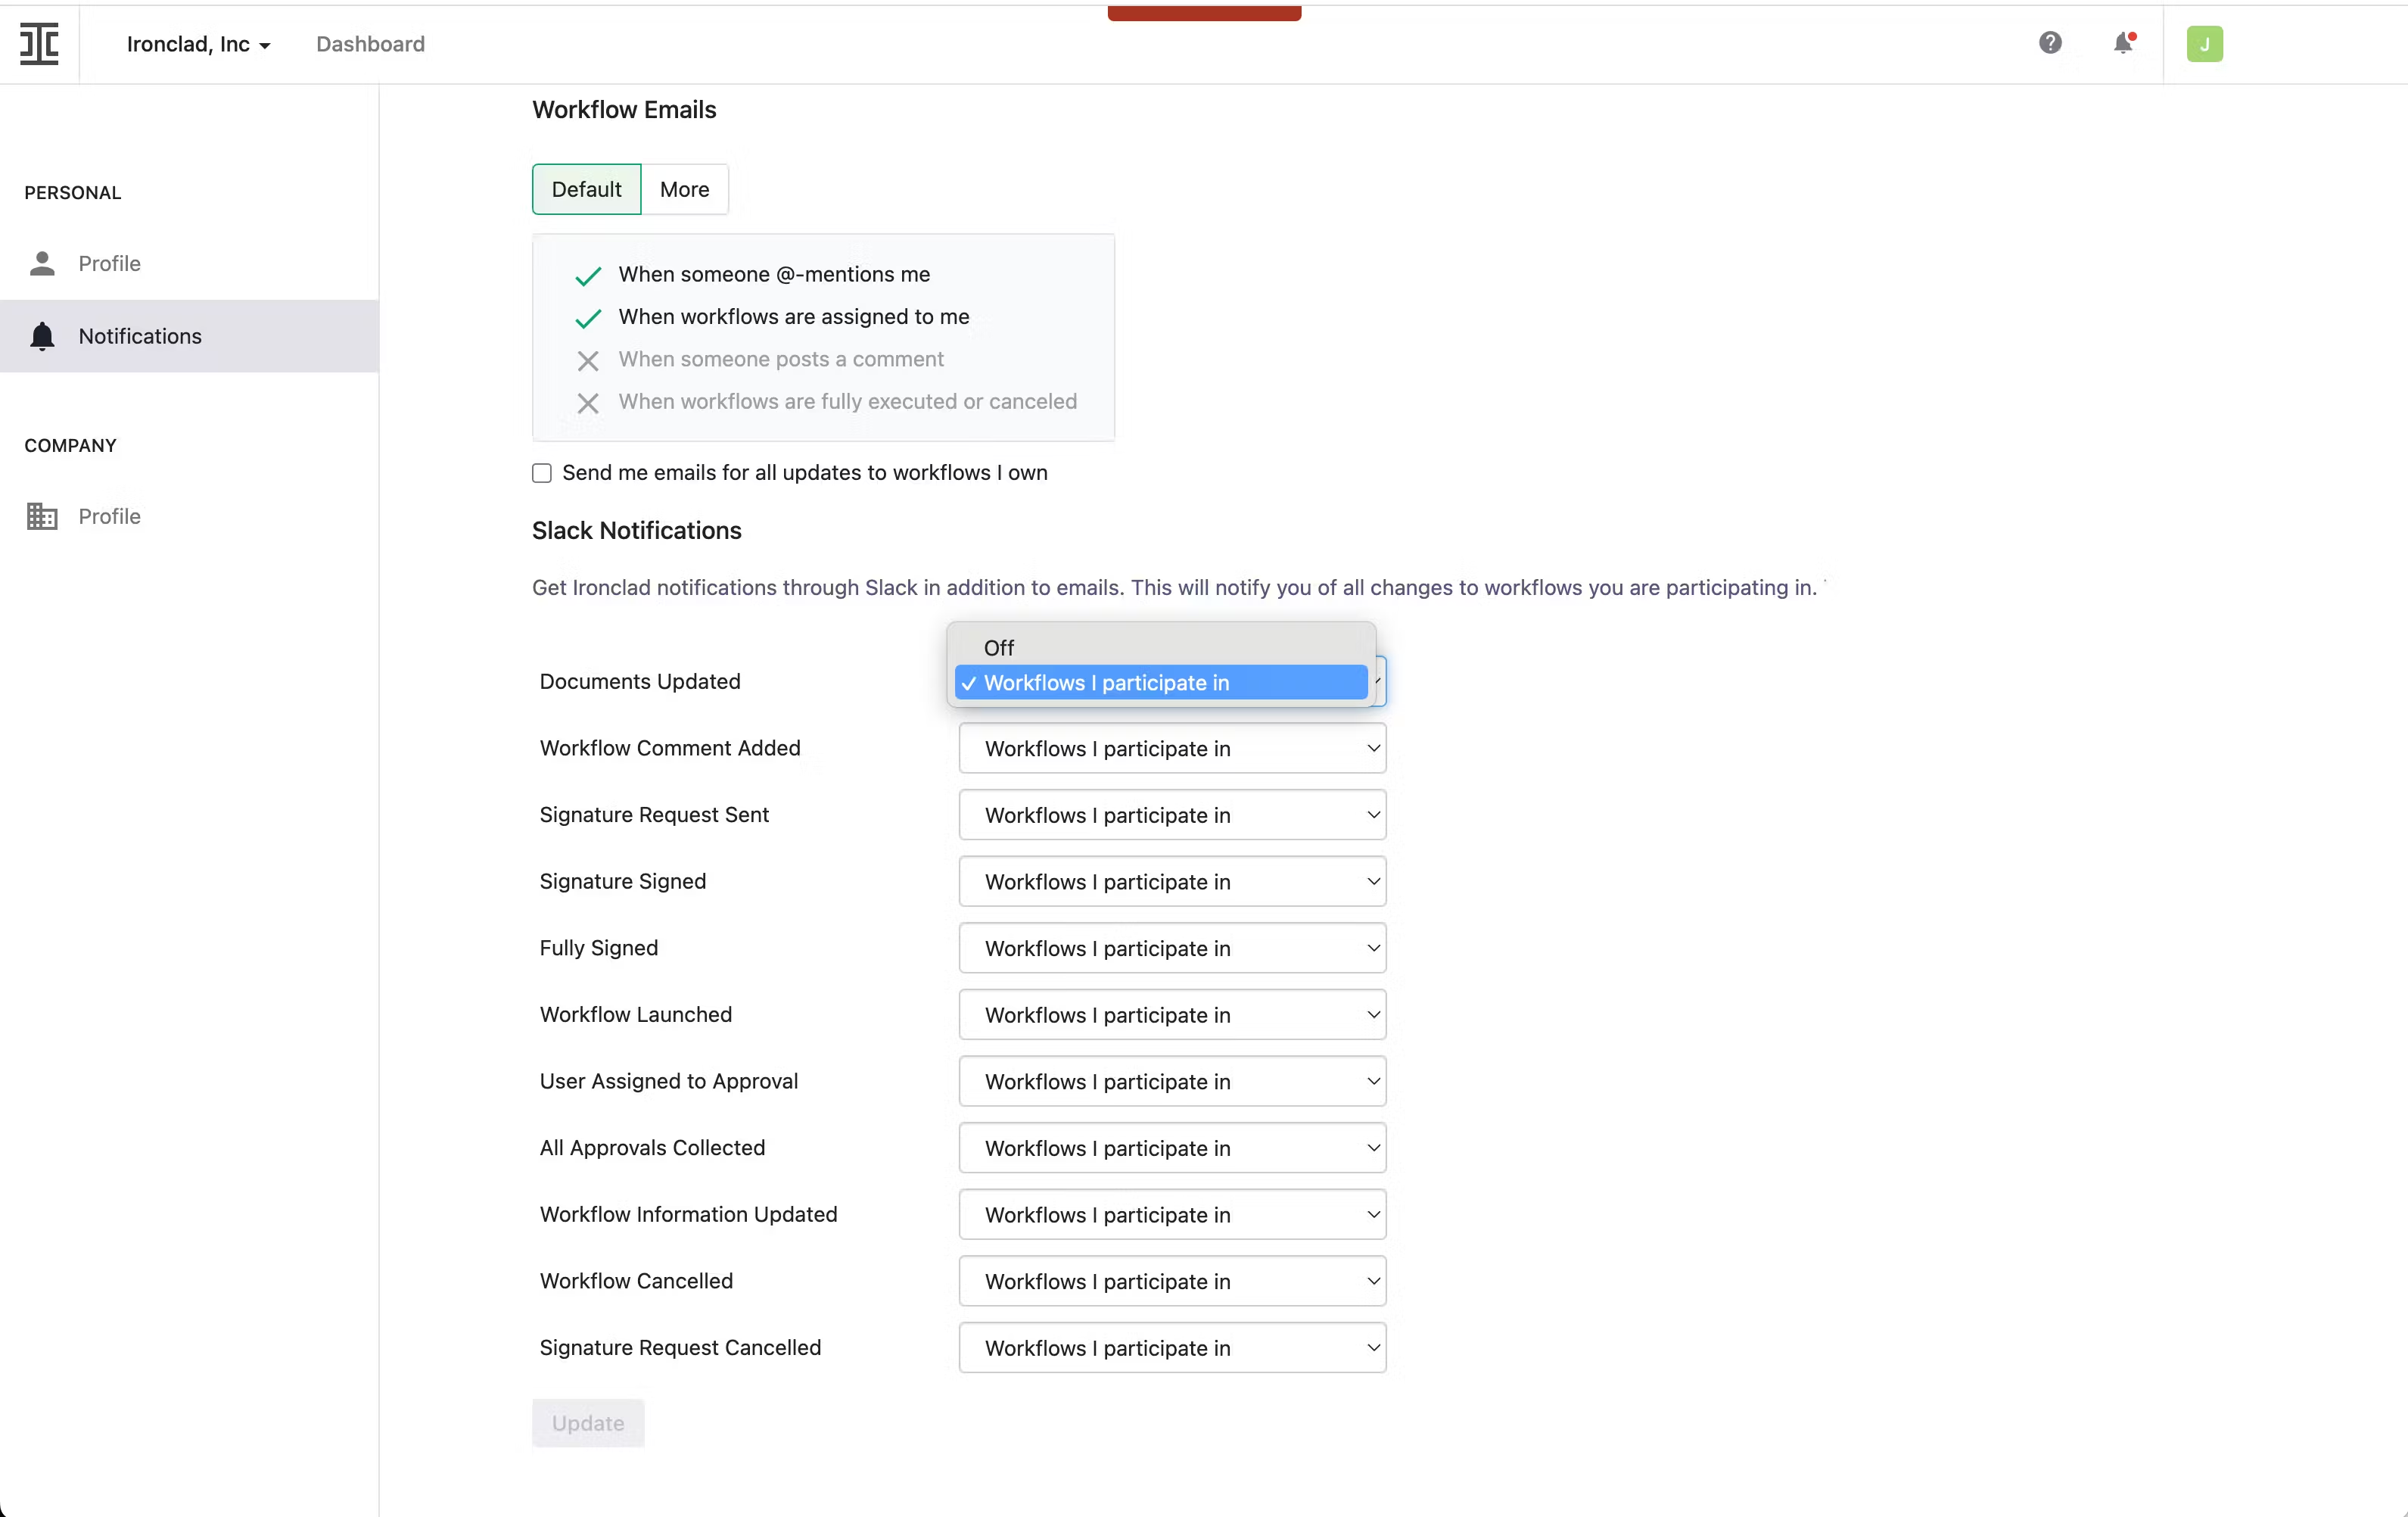Go to Dashboard
2408x1517 pixels.
tap(370, 44)
